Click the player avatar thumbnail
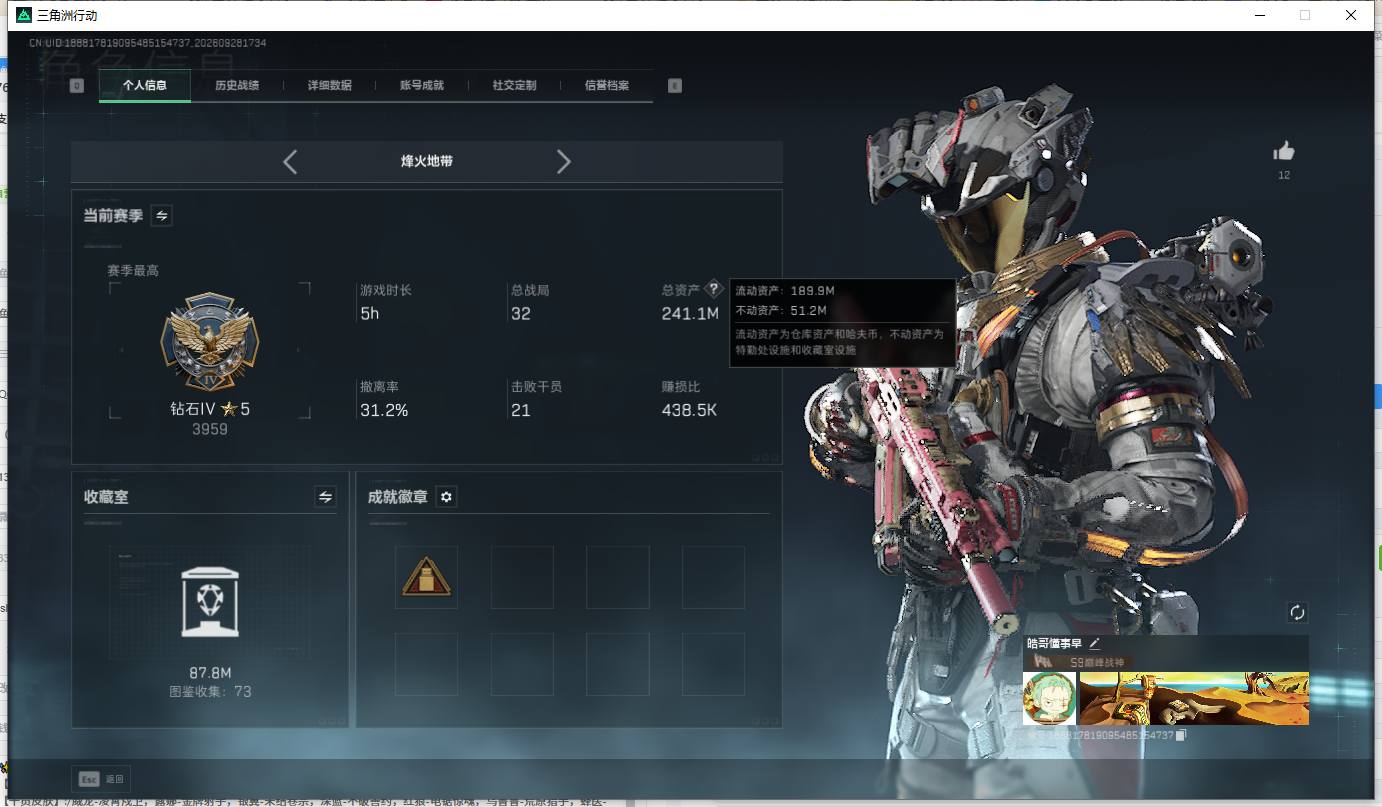 click(1049, 698)
